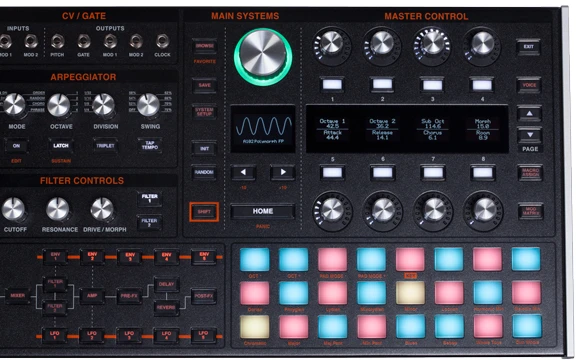Click the Sub Oct encoder knob above button 3
The height and width of the screenshot is (360, 576).
433,44
